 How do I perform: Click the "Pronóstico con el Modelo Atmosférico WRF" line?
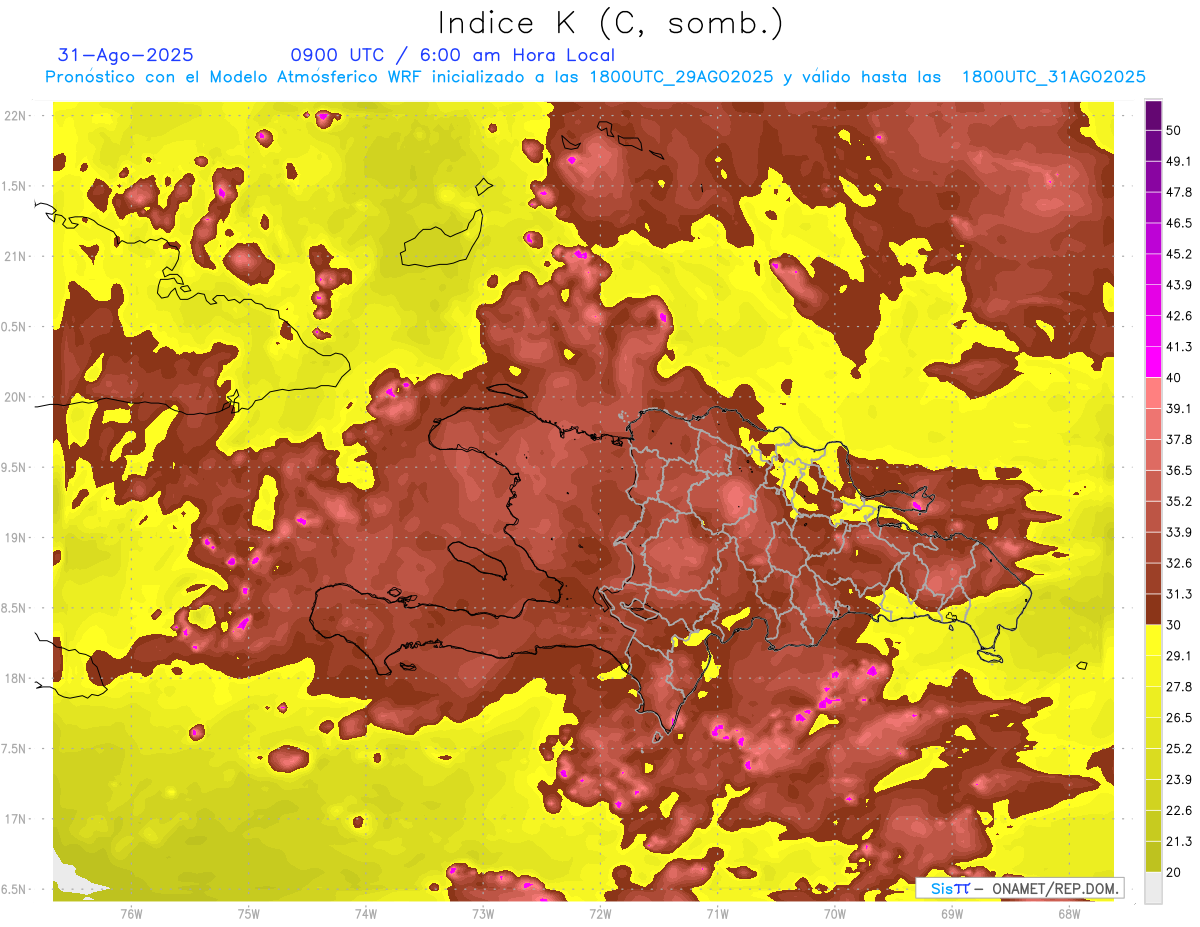[x=596, y=77]
